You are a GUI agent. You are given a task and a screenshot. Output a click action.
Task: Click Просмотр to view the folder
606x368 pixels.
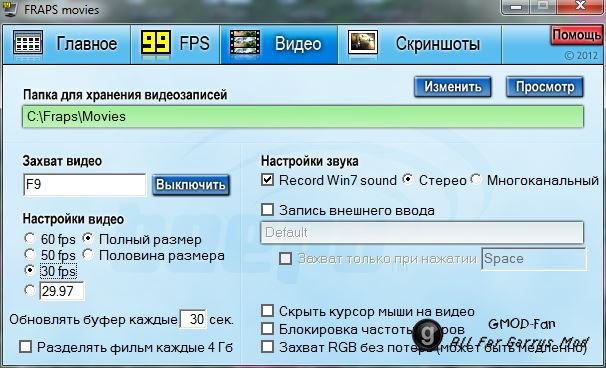click(x=545, y=87)
